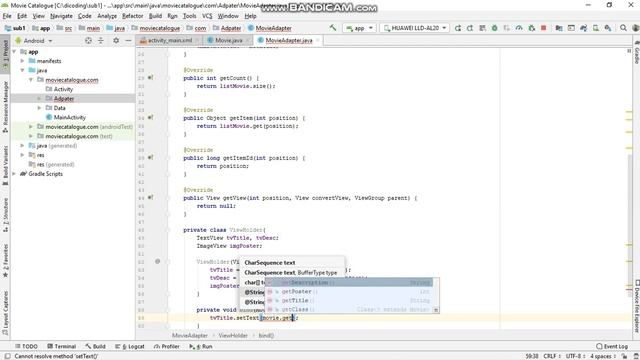Open Resource Manager side tab

pyautogui.click(x=5, y=107)
